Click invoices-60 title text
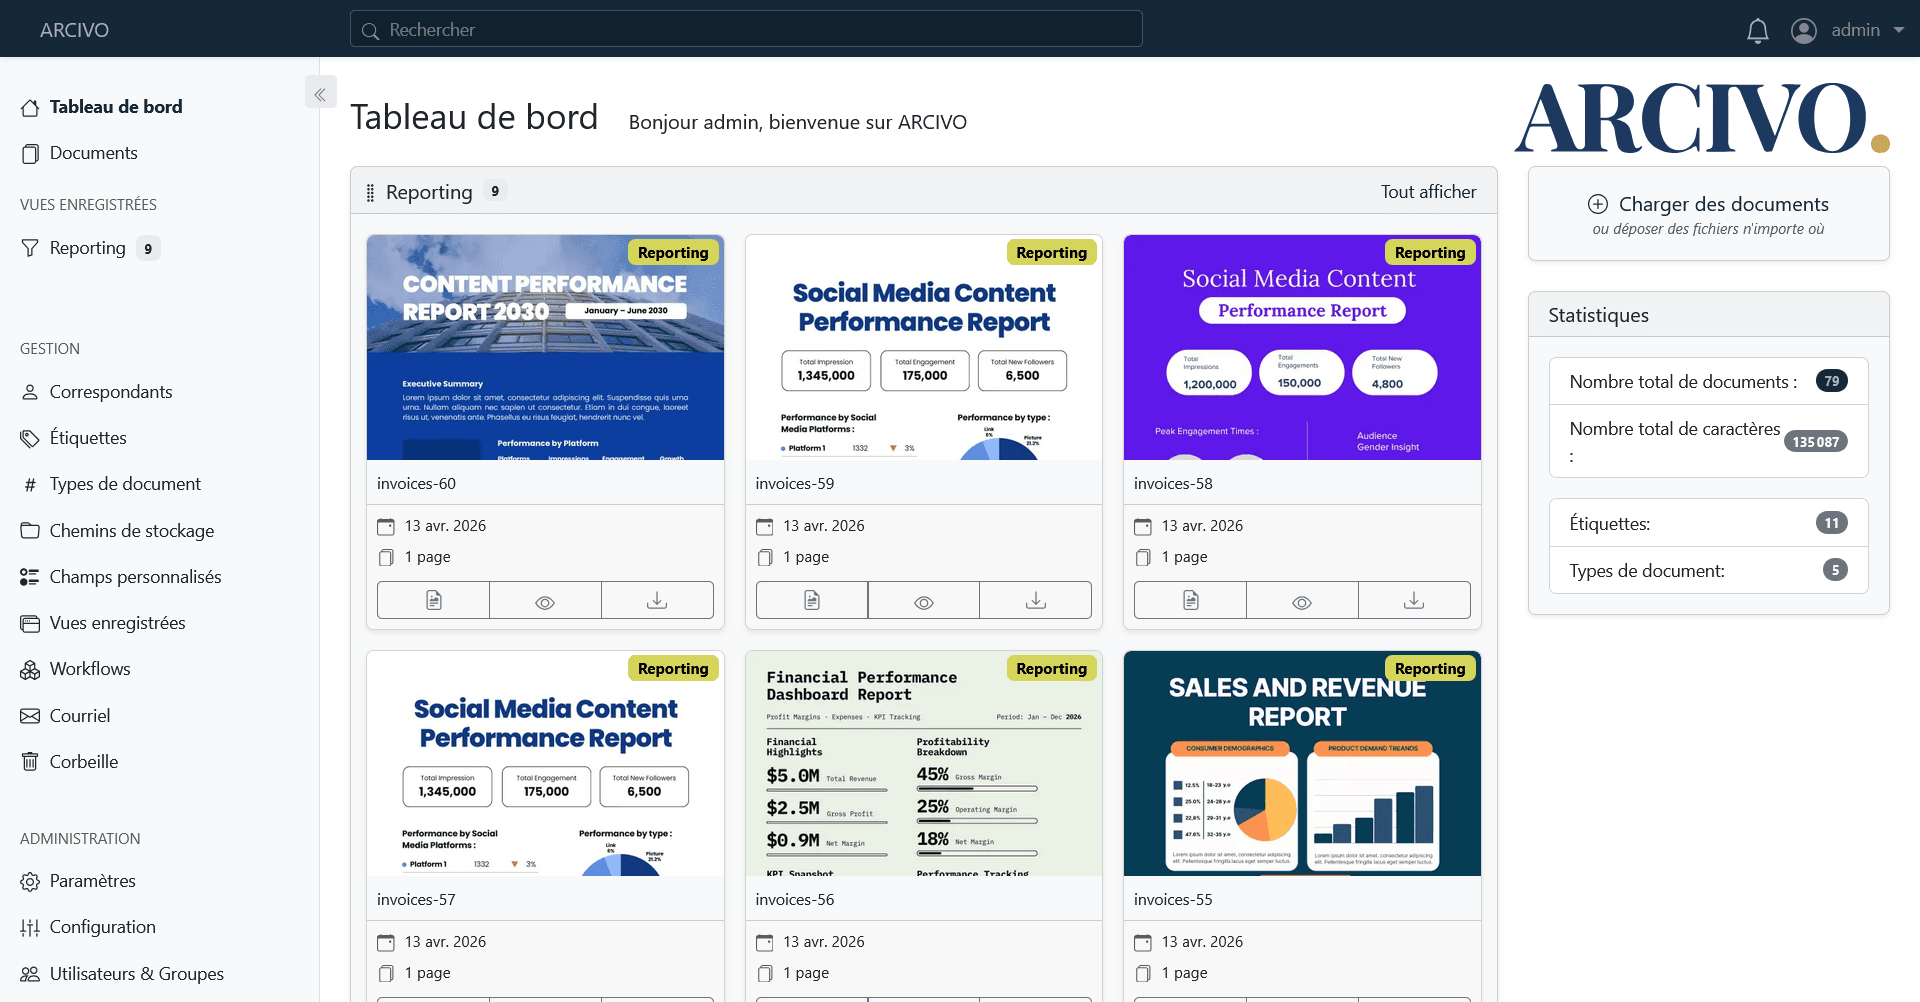Screen dimensions: 1920x1002 pyautogui.click(x=416, y=484)
